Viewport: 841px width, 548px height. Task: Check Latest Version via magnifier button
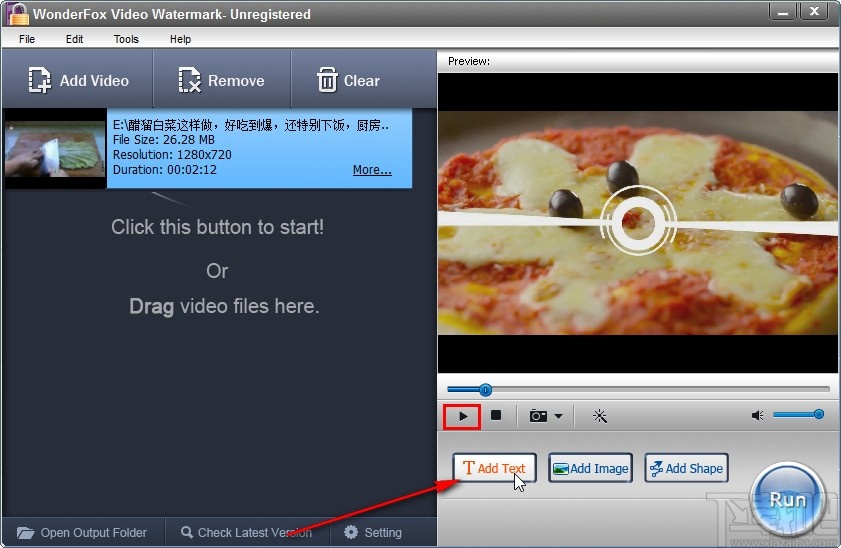(x=247, y=532)
